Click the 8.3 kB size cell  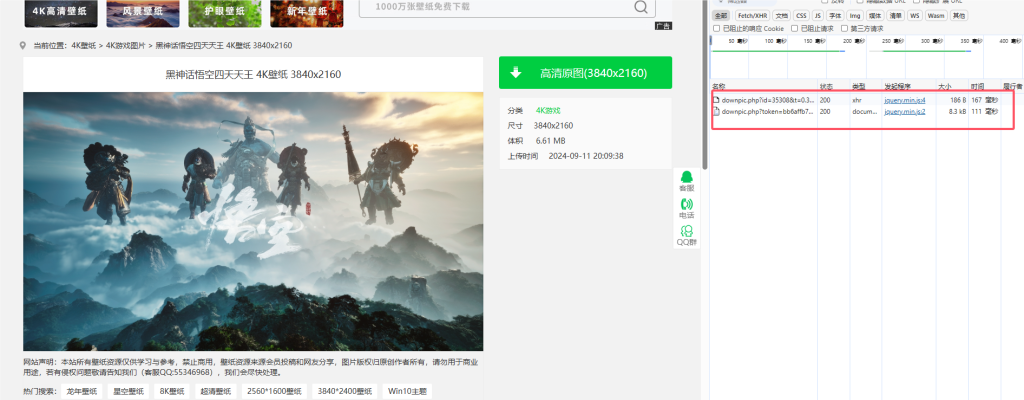click(x=957, y=111)
